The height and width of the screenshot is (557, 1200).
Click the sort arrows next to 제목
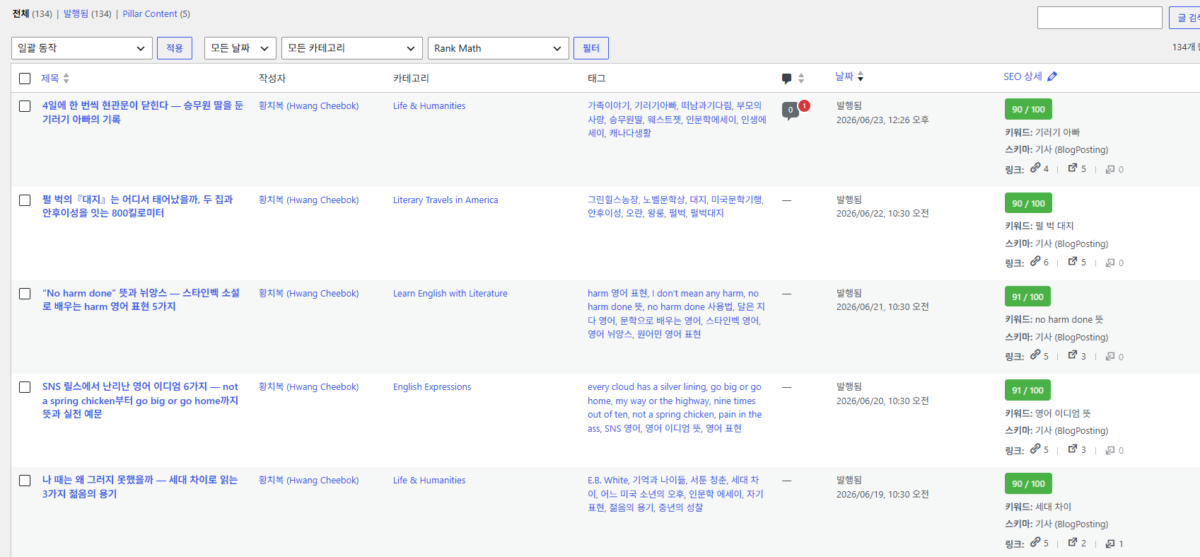pyautogui.click(x=67, y=78)
